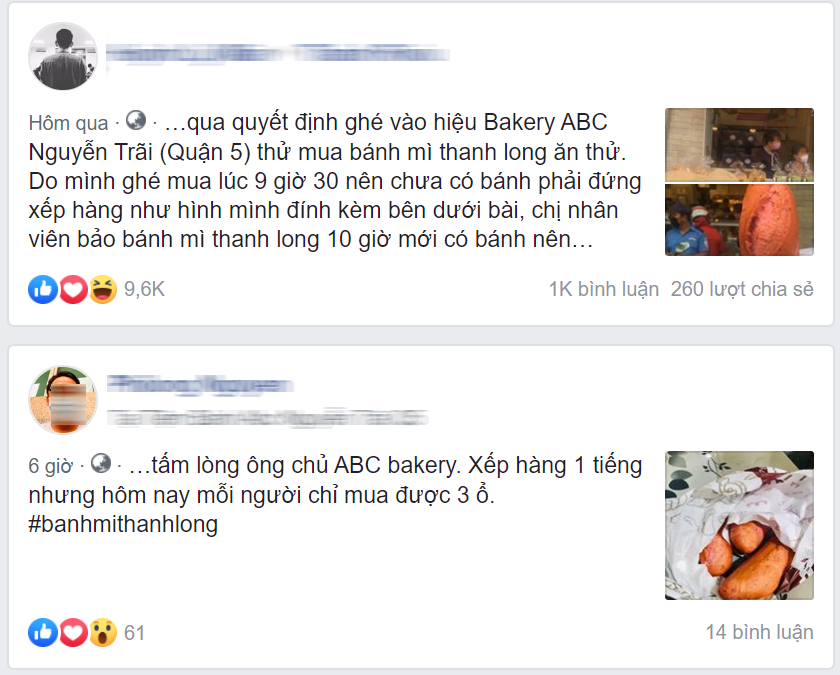Screen dimensions: 840x675
Task: Open the 14 bình luận comments
Action: point(760,632)
